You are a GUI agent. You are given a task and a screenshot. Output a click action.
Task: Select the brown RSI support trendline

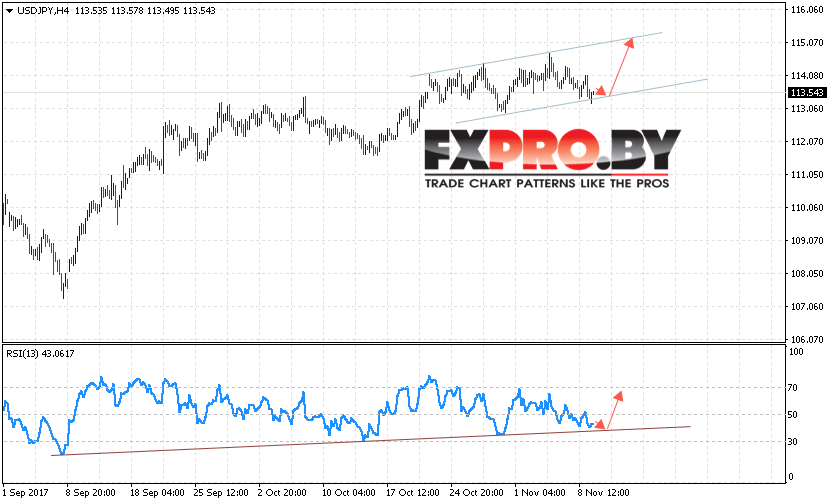[x=371, y=441]
